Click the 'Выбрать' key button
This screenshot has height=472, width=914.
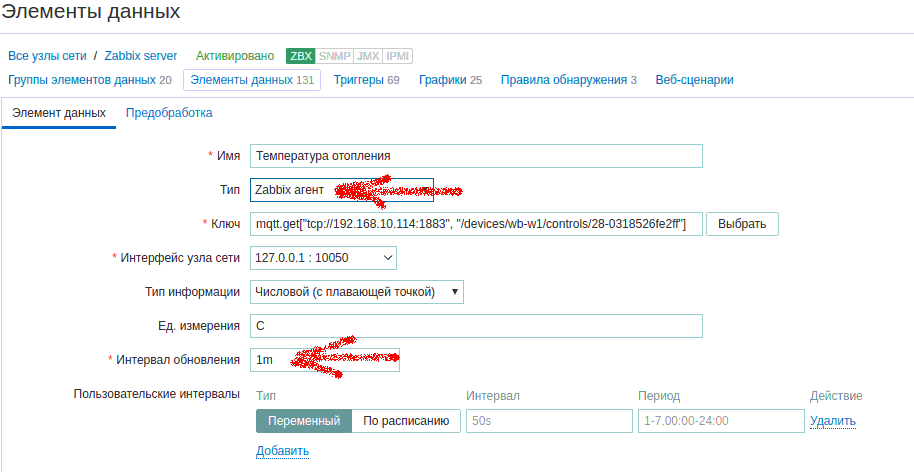[742, 224]
